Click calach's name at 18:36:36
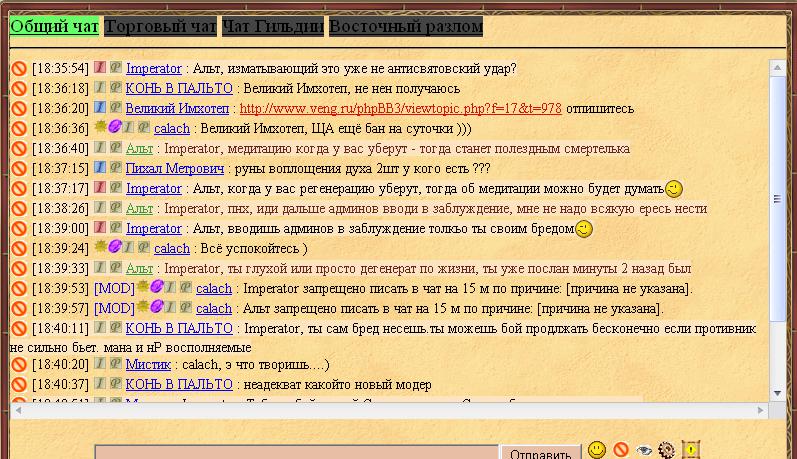This screenshot has height=459, width=797. coord(172,129)
